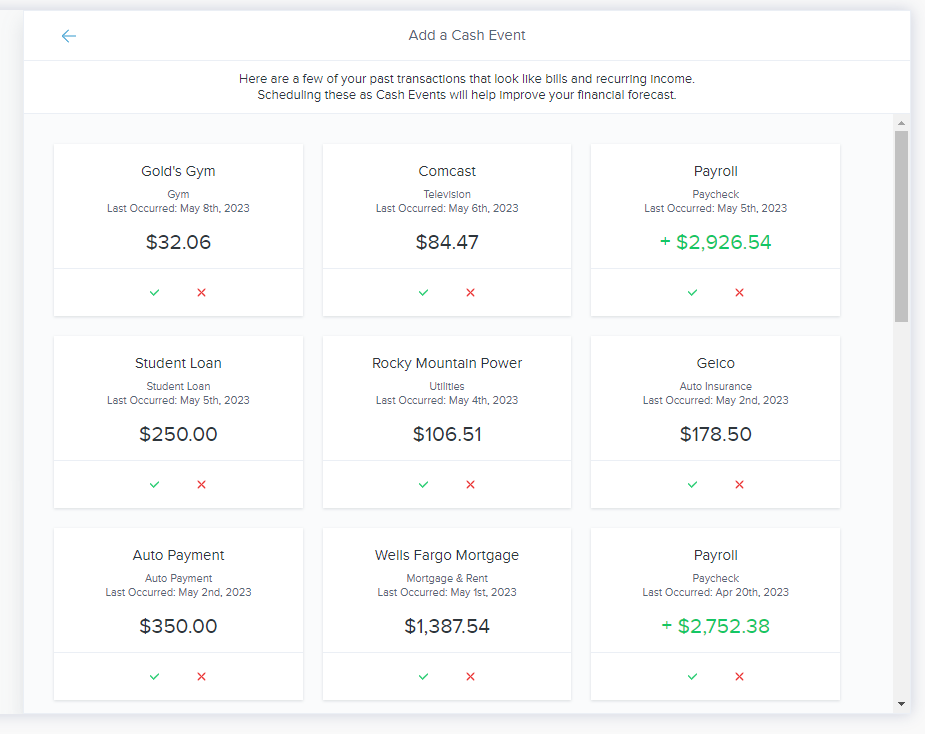Click the $1,387.54 amount
Image resolution: width=925 pixels, height=734 pixels.
coord(447,626)
